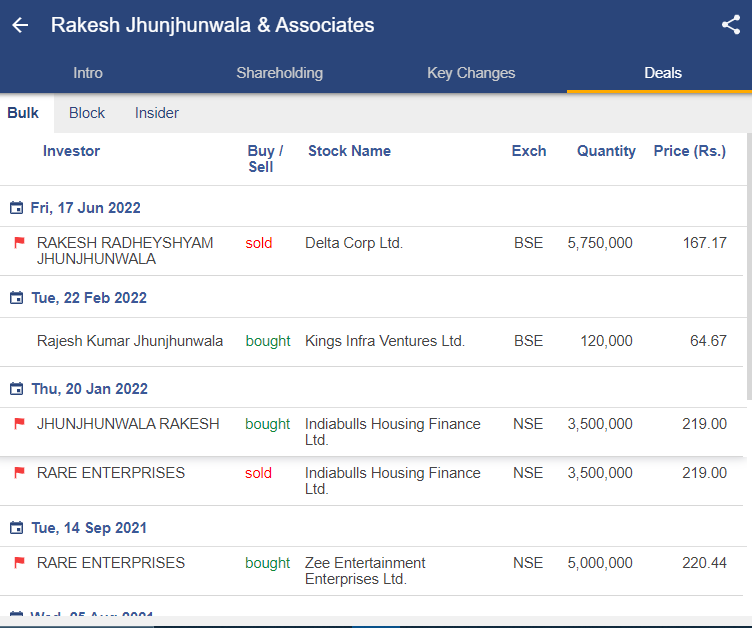Click RARE ENTERPRISES in Zee Entertainment row
This screenshot has height=628, width=752.
tap(111, 563)
